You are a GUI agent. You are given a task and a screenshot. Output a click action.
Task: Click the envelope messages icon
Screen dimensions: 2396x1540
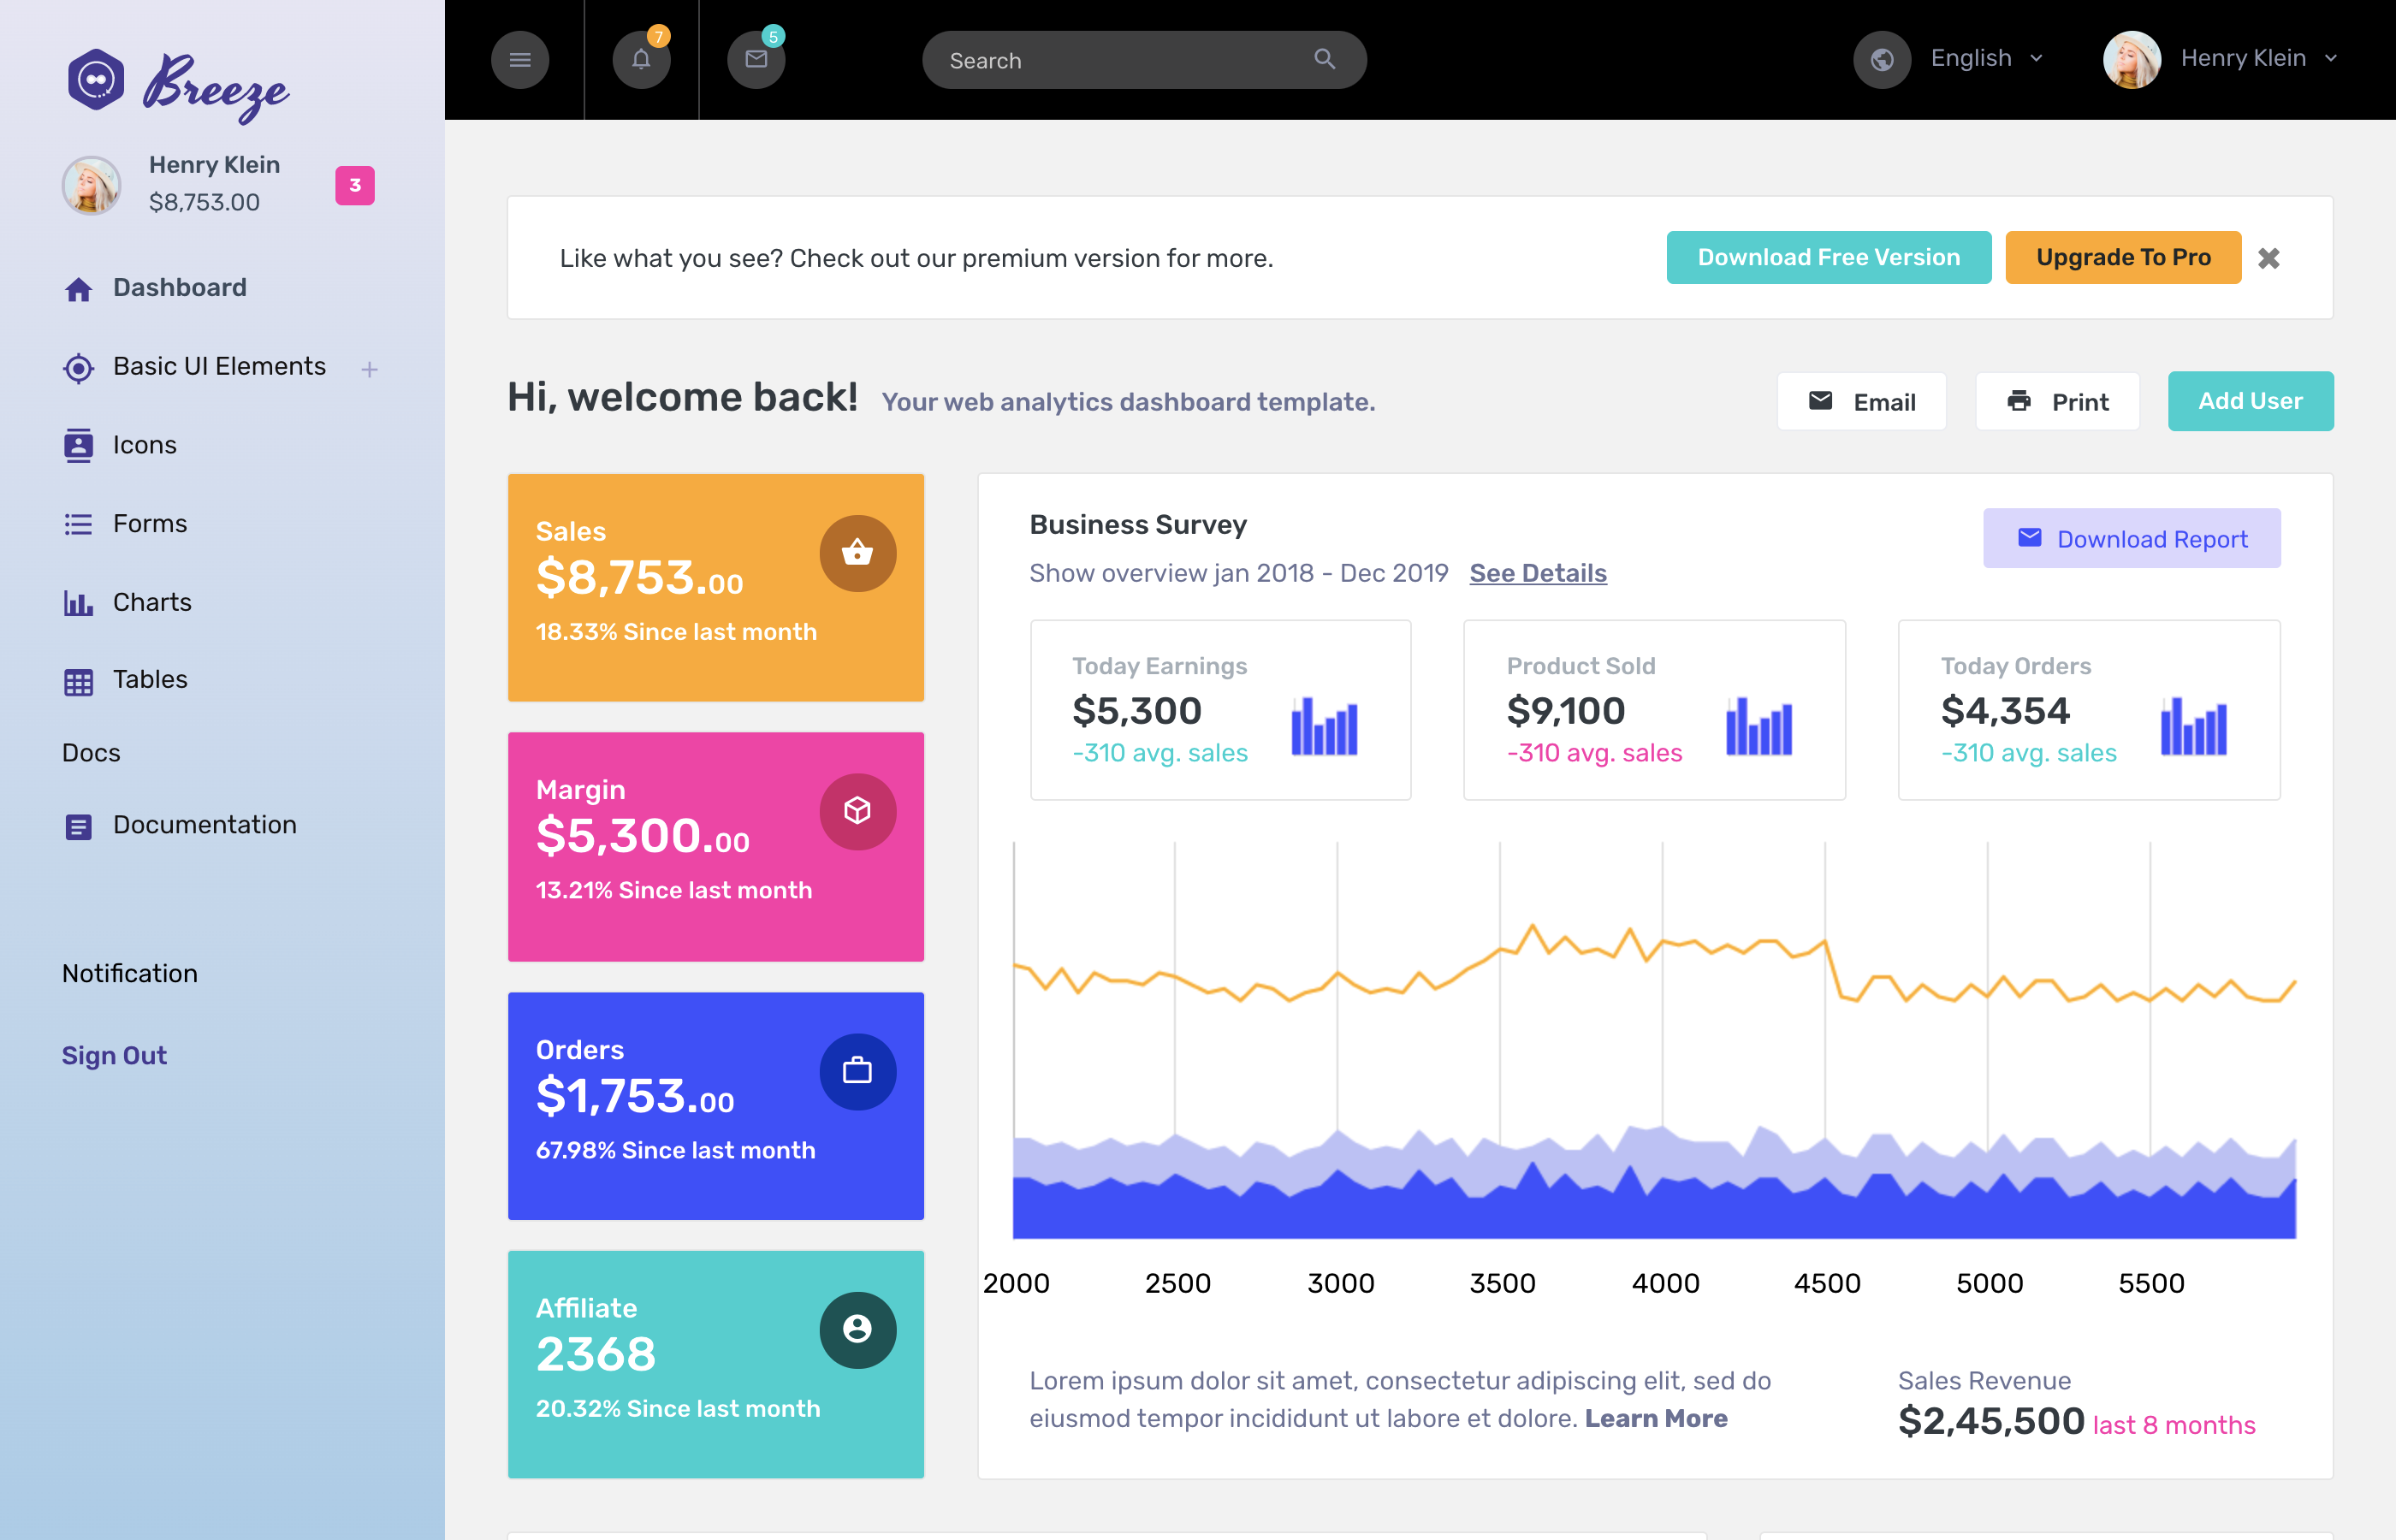(x=755, y=59)
